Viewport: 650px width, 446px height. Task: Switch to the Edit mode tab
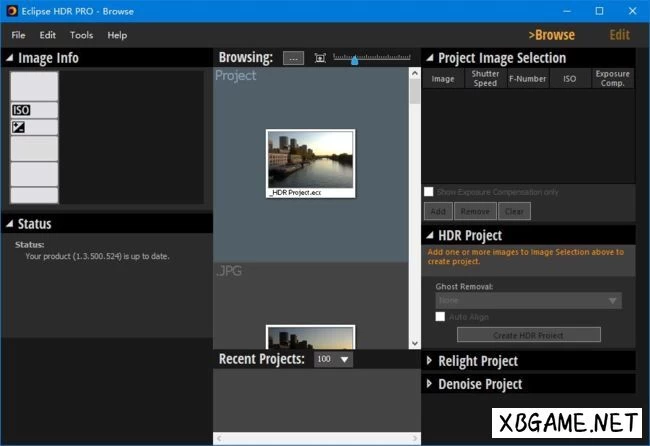[x=619, y=35]
